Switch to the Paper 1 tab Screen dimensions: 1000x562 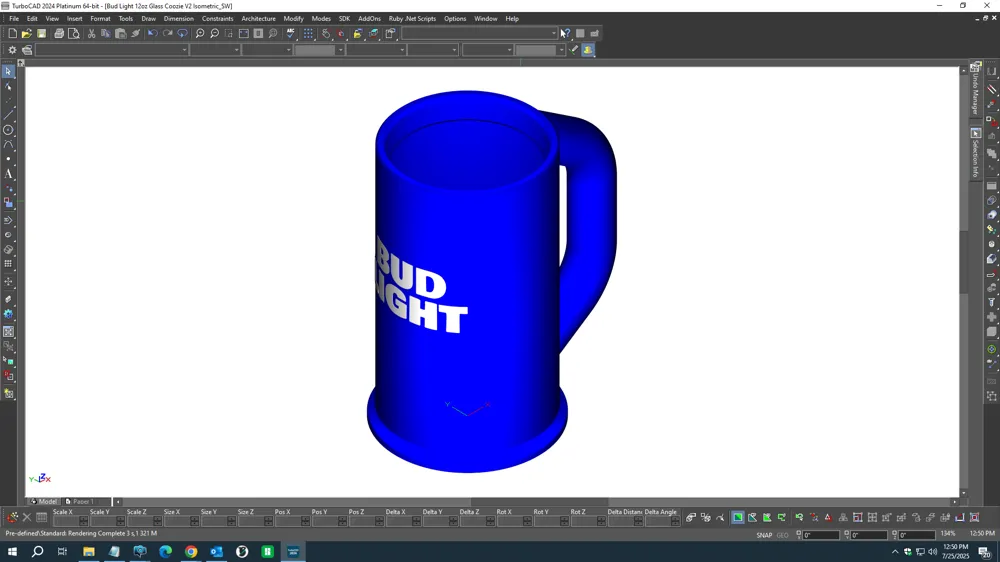coord(83,501)
